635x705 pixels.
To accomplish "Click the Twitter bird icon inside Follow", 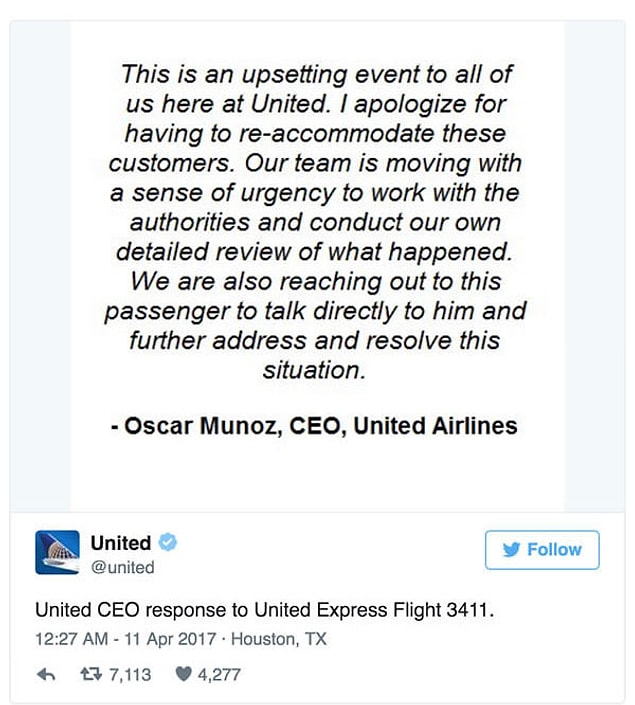I will (x=511, y=549).
